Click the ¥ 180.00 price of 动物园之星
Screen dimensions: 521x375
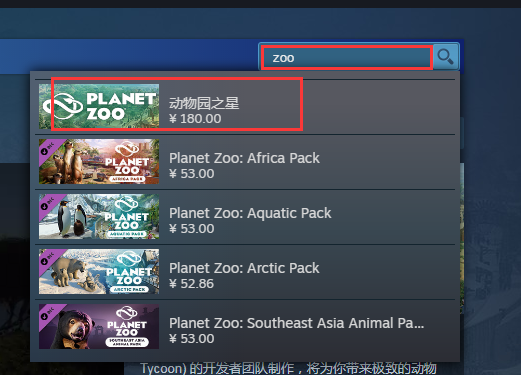point(195,119)
